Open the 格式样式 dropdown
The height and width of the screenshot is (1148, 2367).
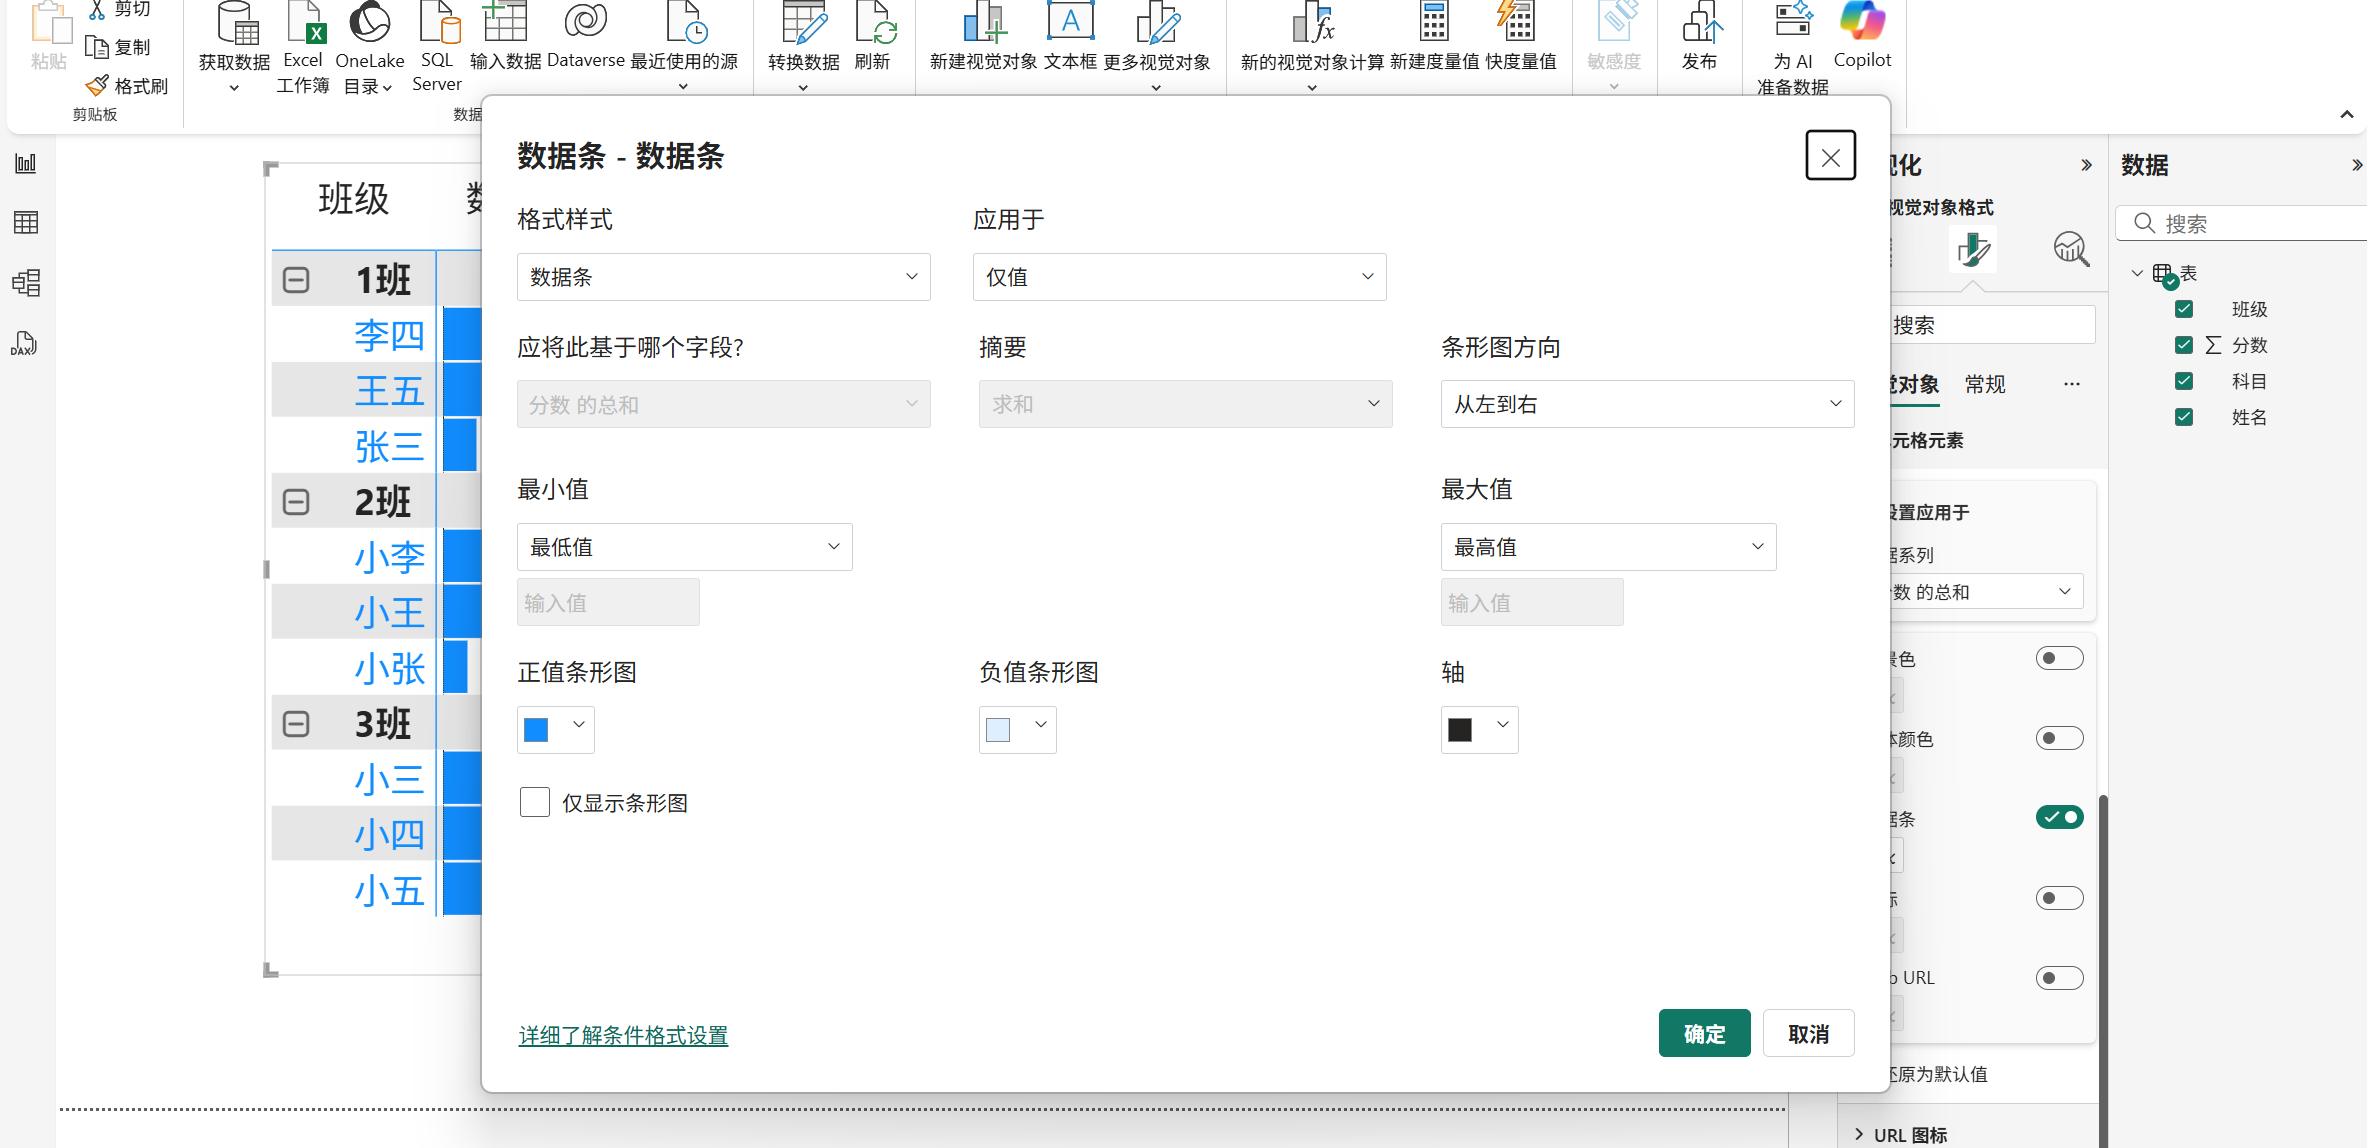pos(723,277)
